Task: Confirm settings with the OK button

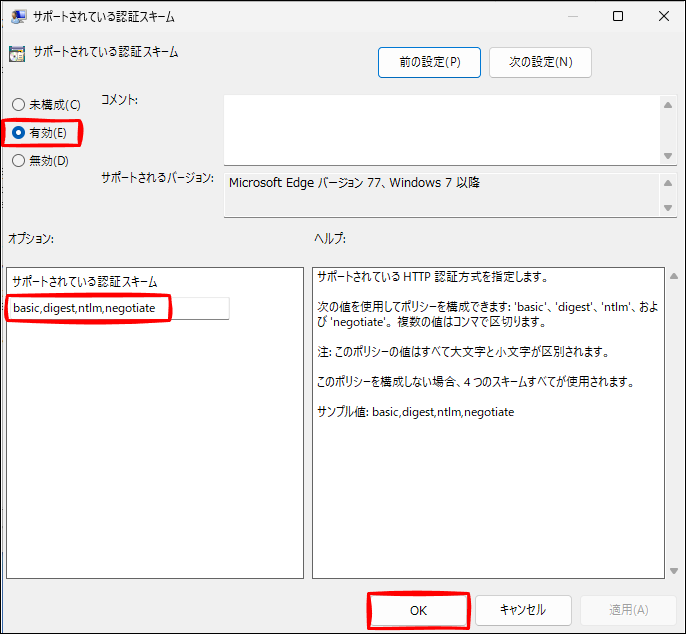Action: [x=419, y=610]
